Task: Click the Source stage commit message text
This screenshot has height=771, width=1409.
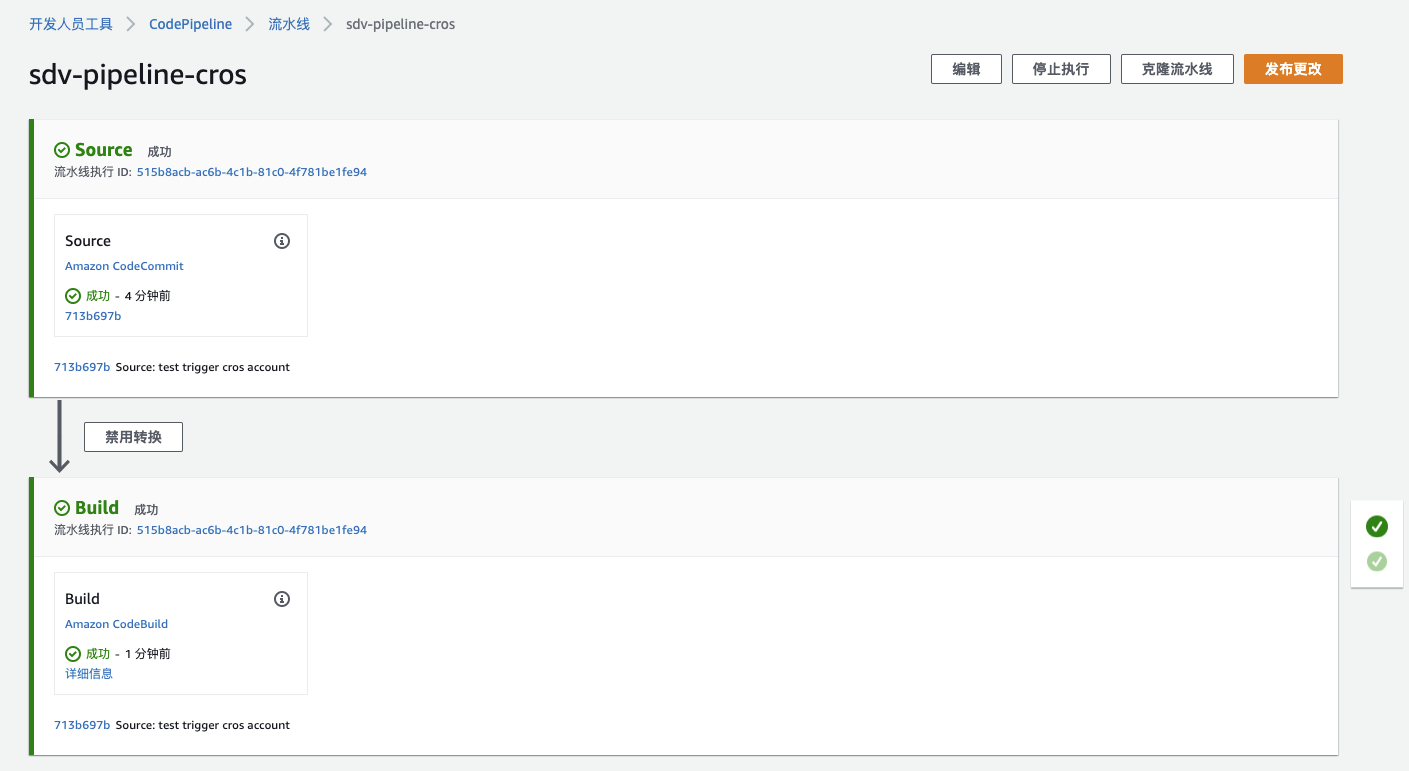Action: (203, 367)
